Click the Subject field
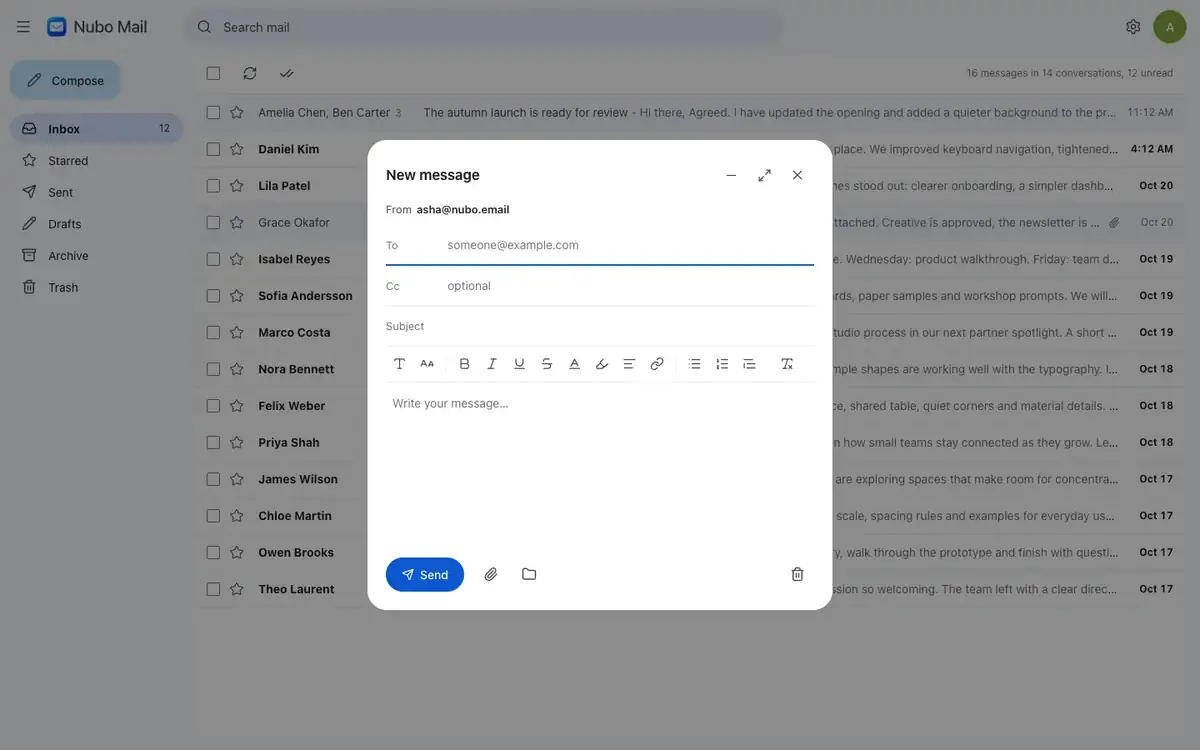 600,326
